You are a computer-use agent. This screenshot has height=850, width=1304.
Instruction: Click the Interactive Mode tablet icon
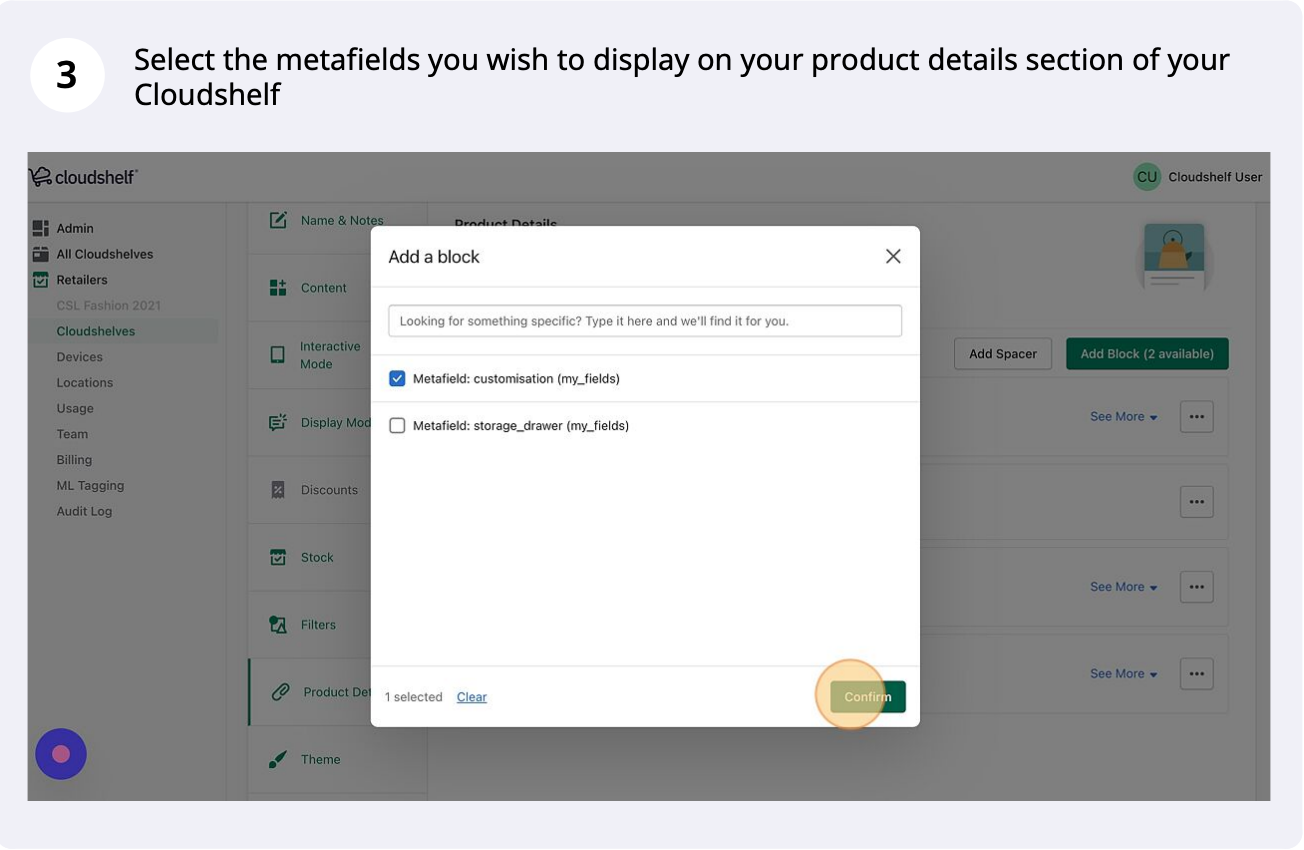(278, 355)
